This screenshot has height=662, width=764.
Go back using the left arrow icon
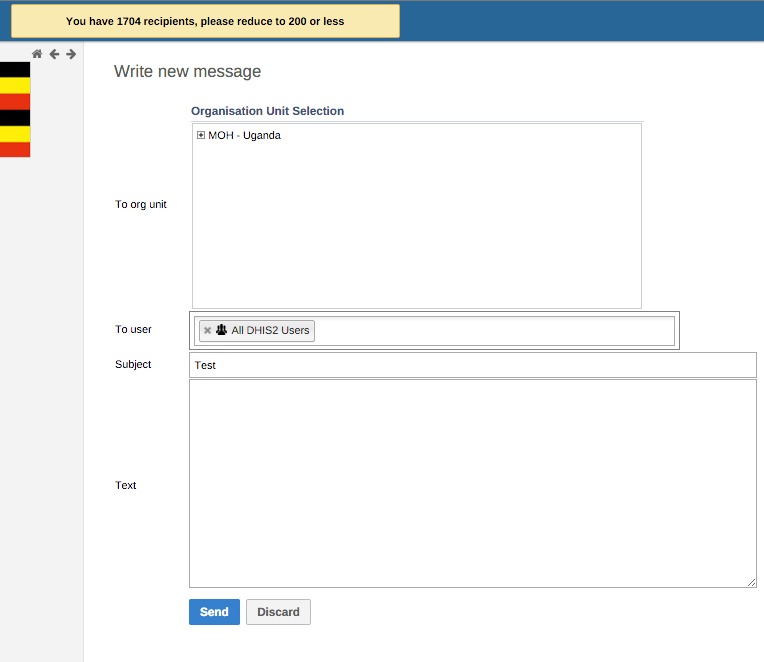click(x=54, y=54)
